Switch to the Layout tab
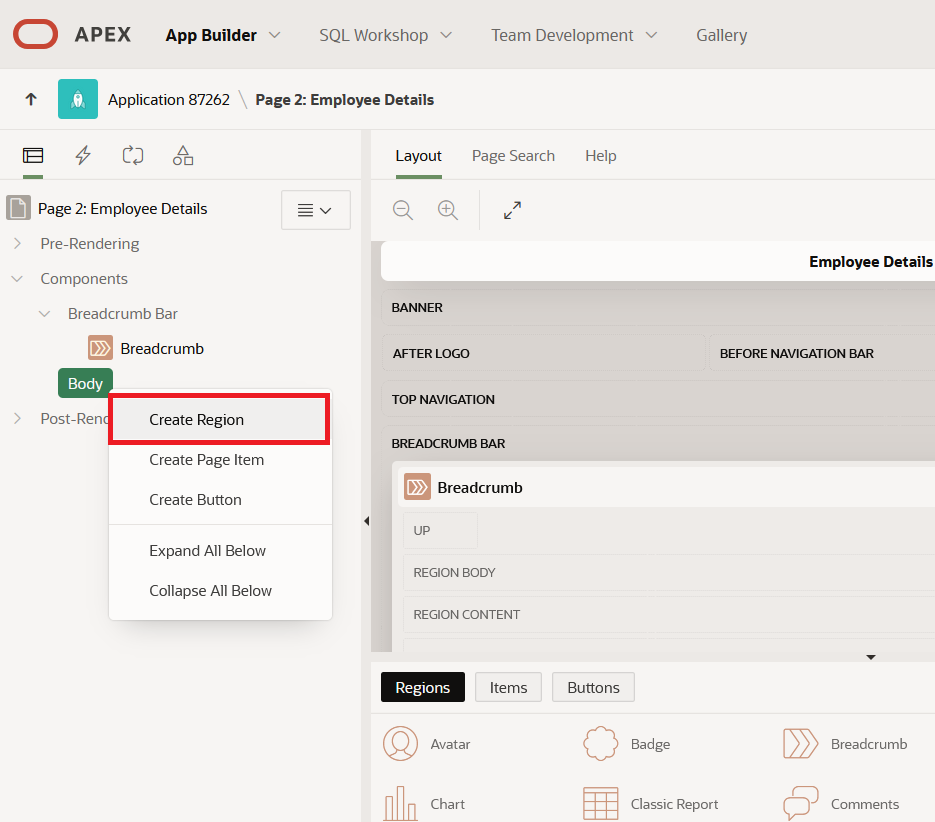This screenshot has height=822, width=935. pos(418,156)
